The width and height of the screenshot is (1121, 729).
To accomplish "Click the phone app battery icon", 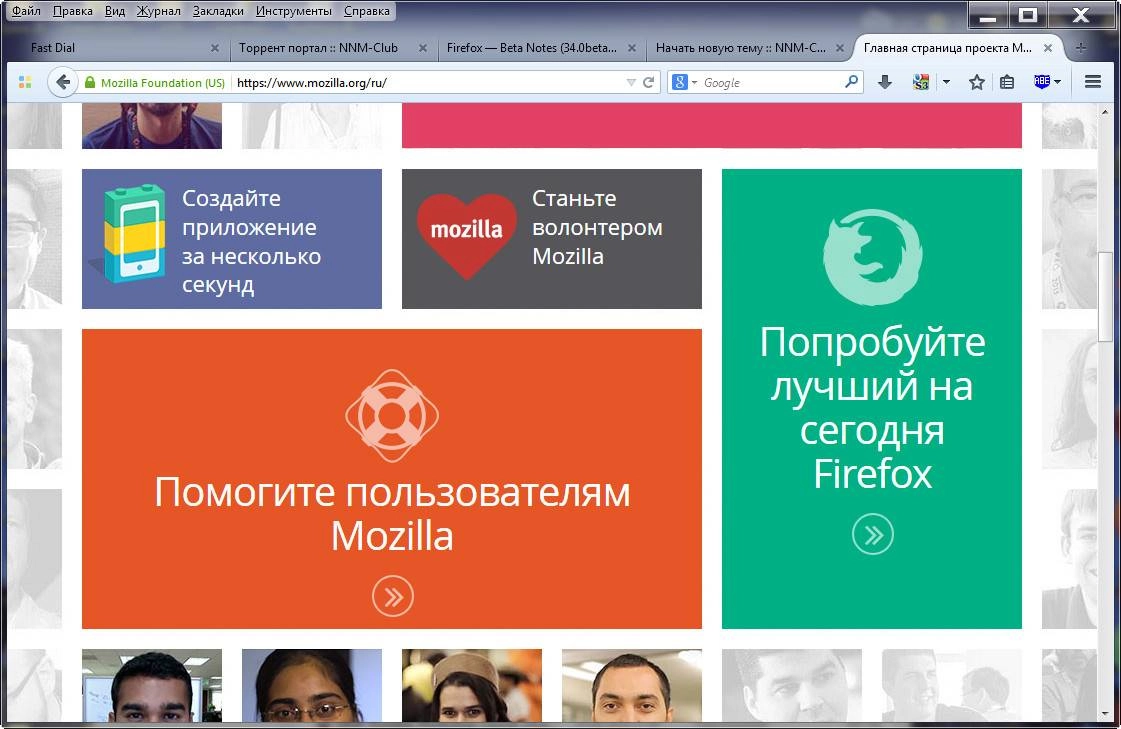I will coord(135,234).
